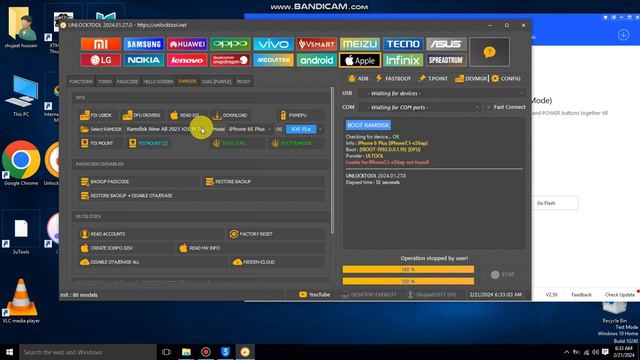The width and height of the screenshot is (640, 360).
Task: Select the Qualcomm Snapdragon tile
Action: point(230,60)
